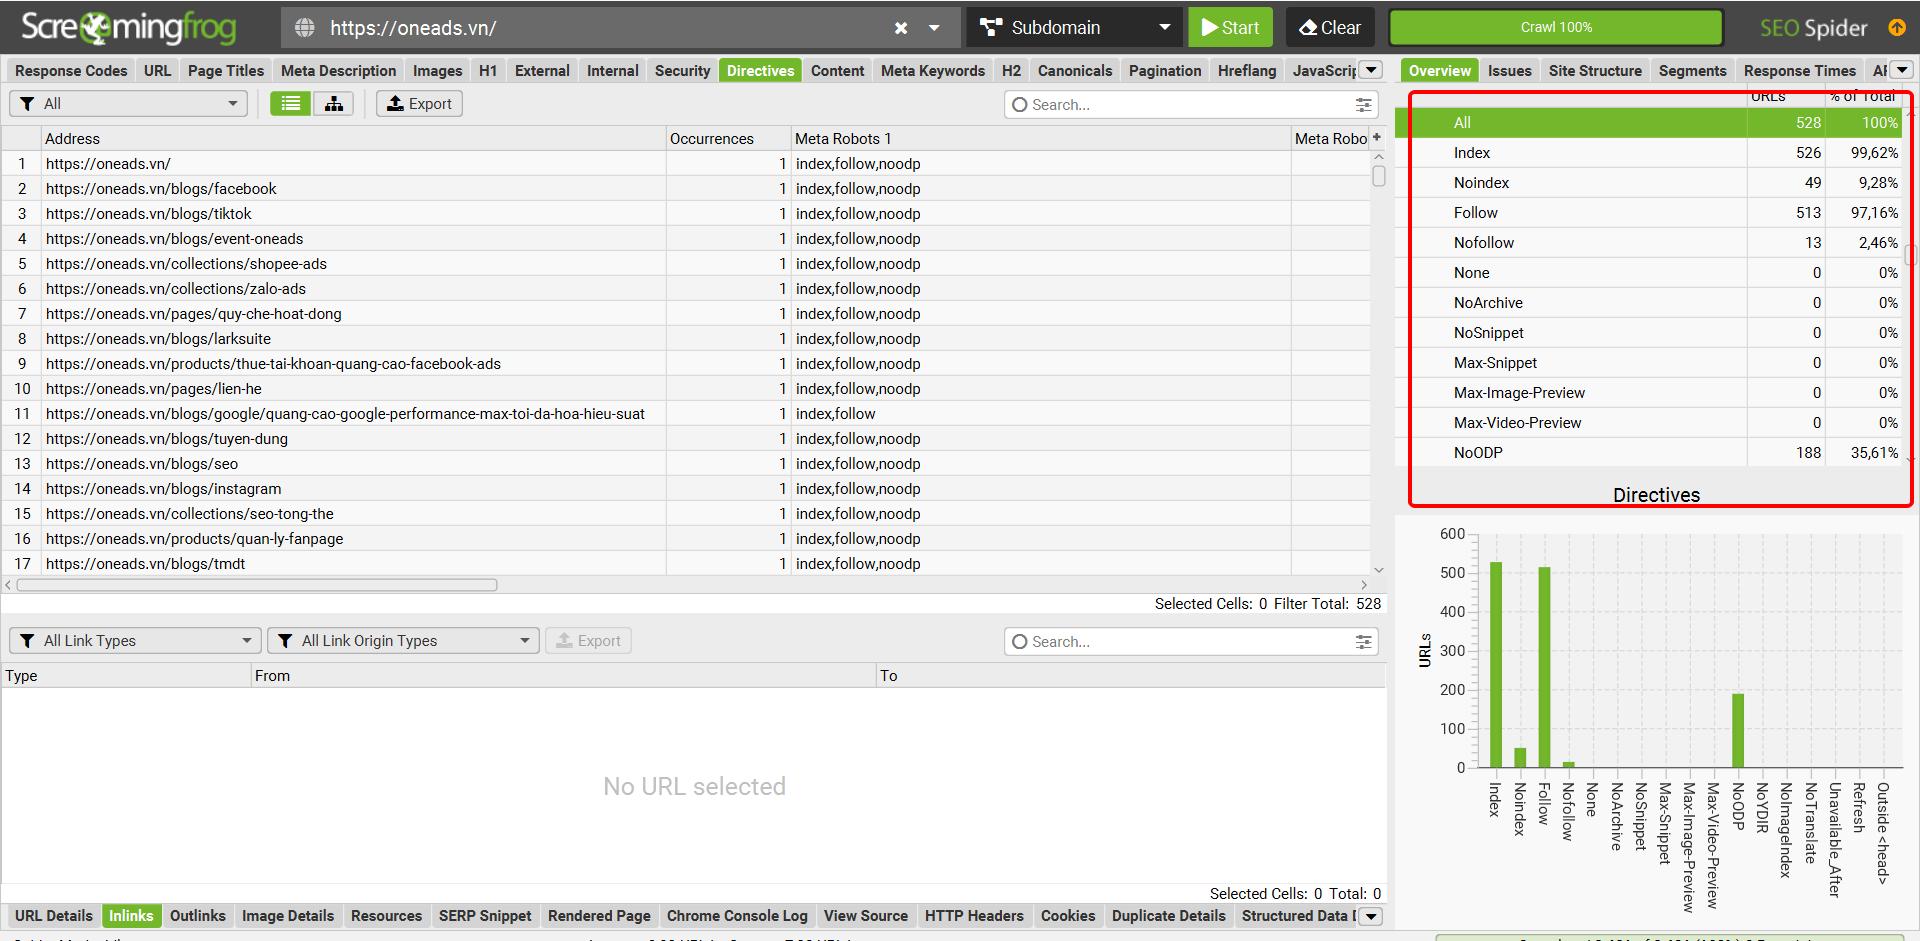Switch to tree view icon

tap(334, 103)
